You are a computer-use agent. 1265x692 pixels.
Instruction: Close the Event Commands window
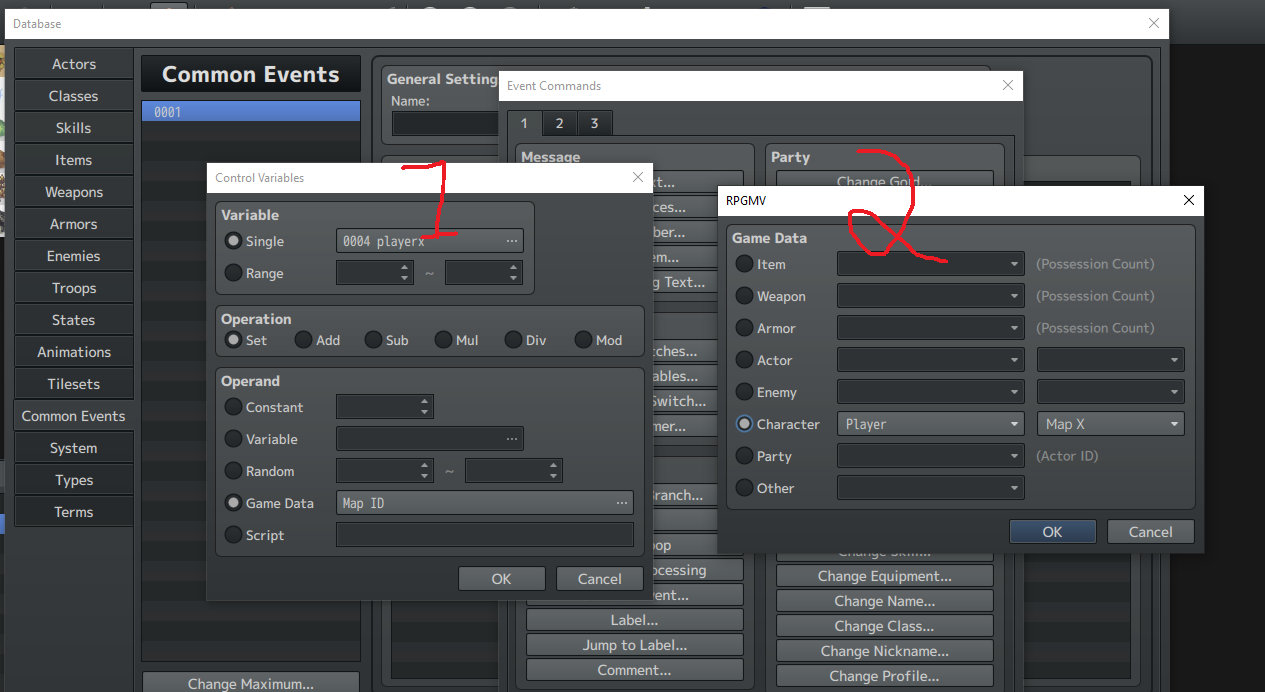pyautogui.click(x=1008, y=86)
